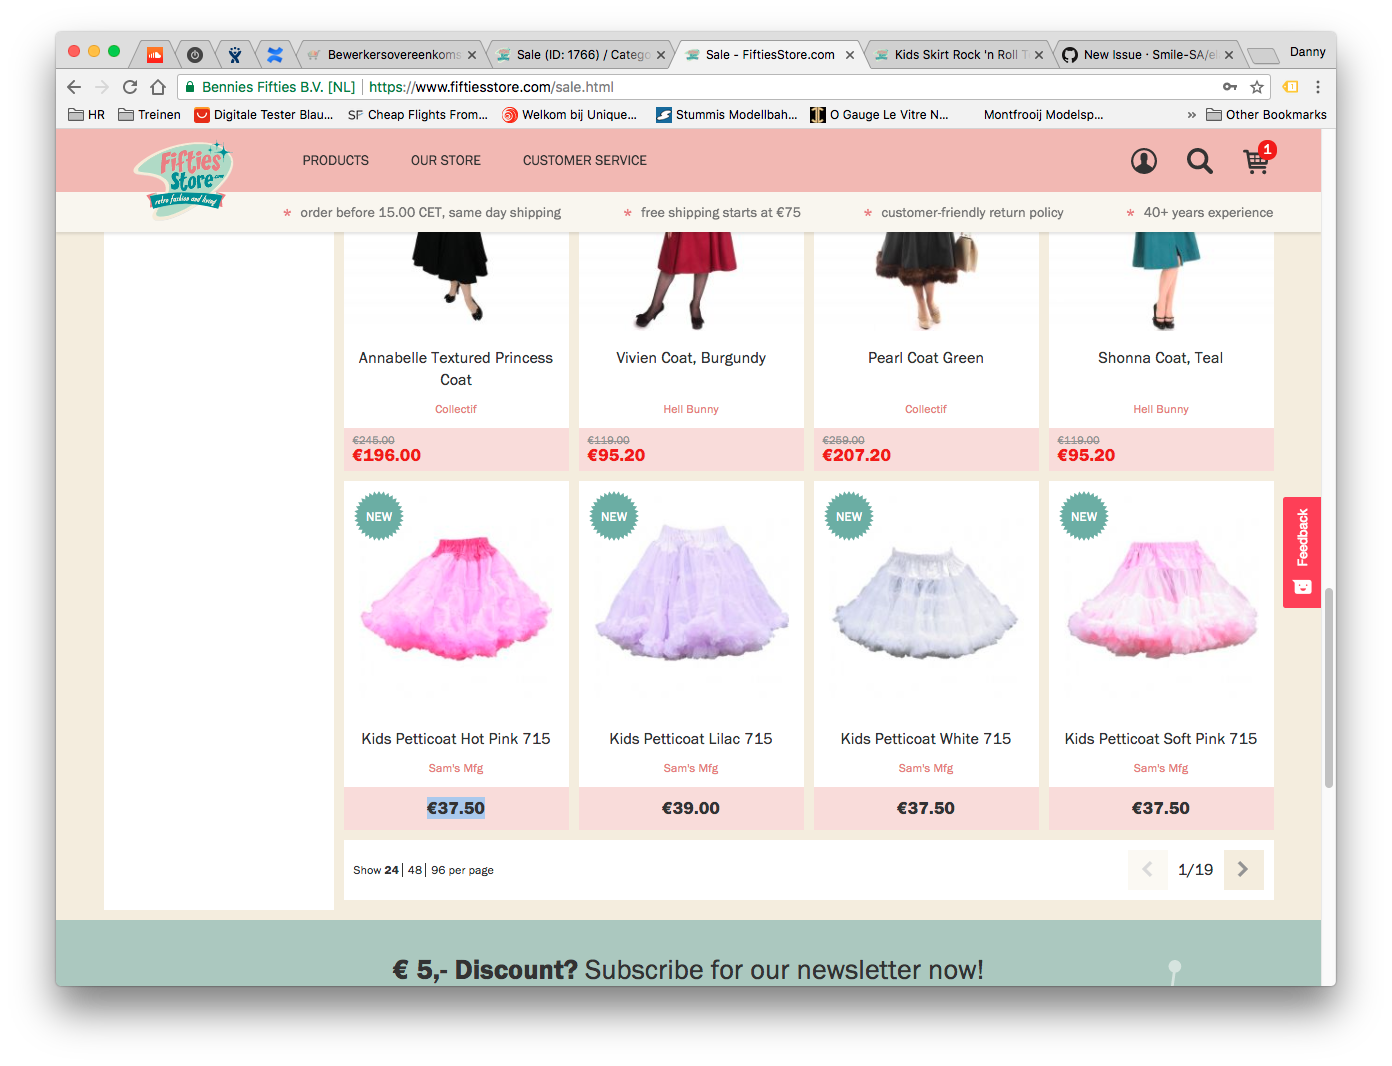Close the Sale - FiftiesStore.com tab
Screen dimensions: 1392x1066
coord(850,55)
